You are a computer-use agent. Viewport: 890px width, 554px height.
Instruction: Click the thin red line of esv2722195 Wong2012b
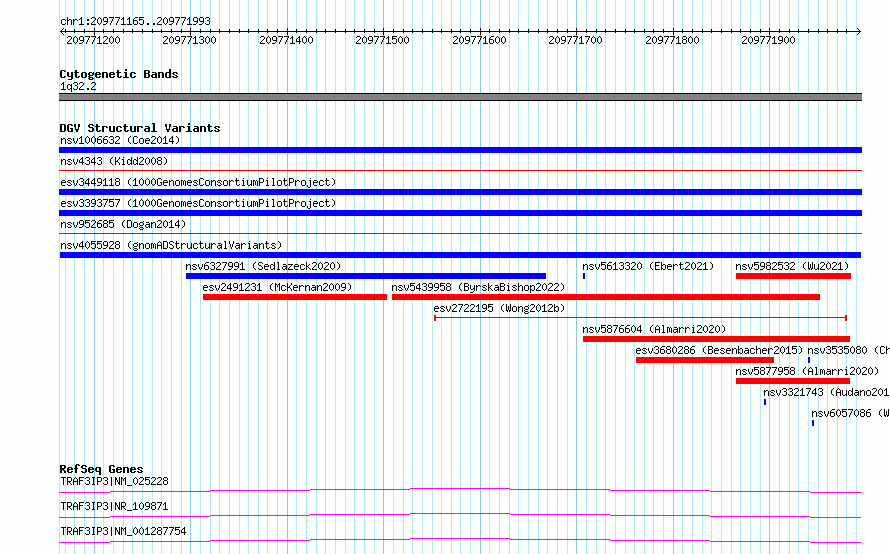click(x=640, y=318)
